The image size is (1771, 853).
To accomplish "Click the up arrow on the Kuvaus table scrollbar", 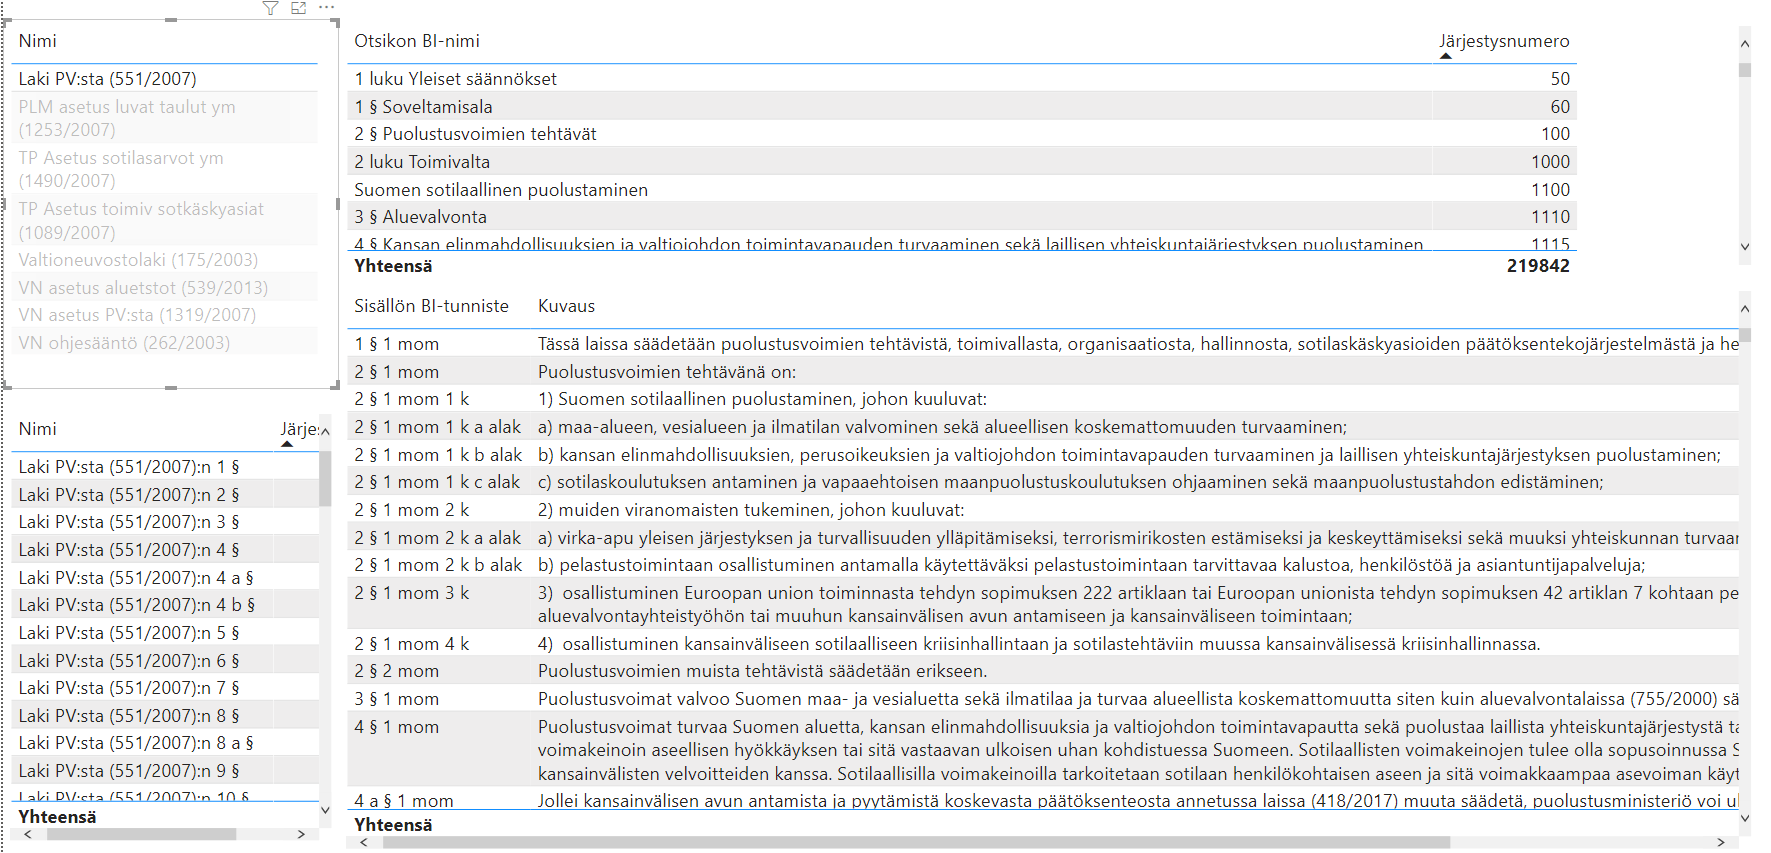I will [1745, 309].
